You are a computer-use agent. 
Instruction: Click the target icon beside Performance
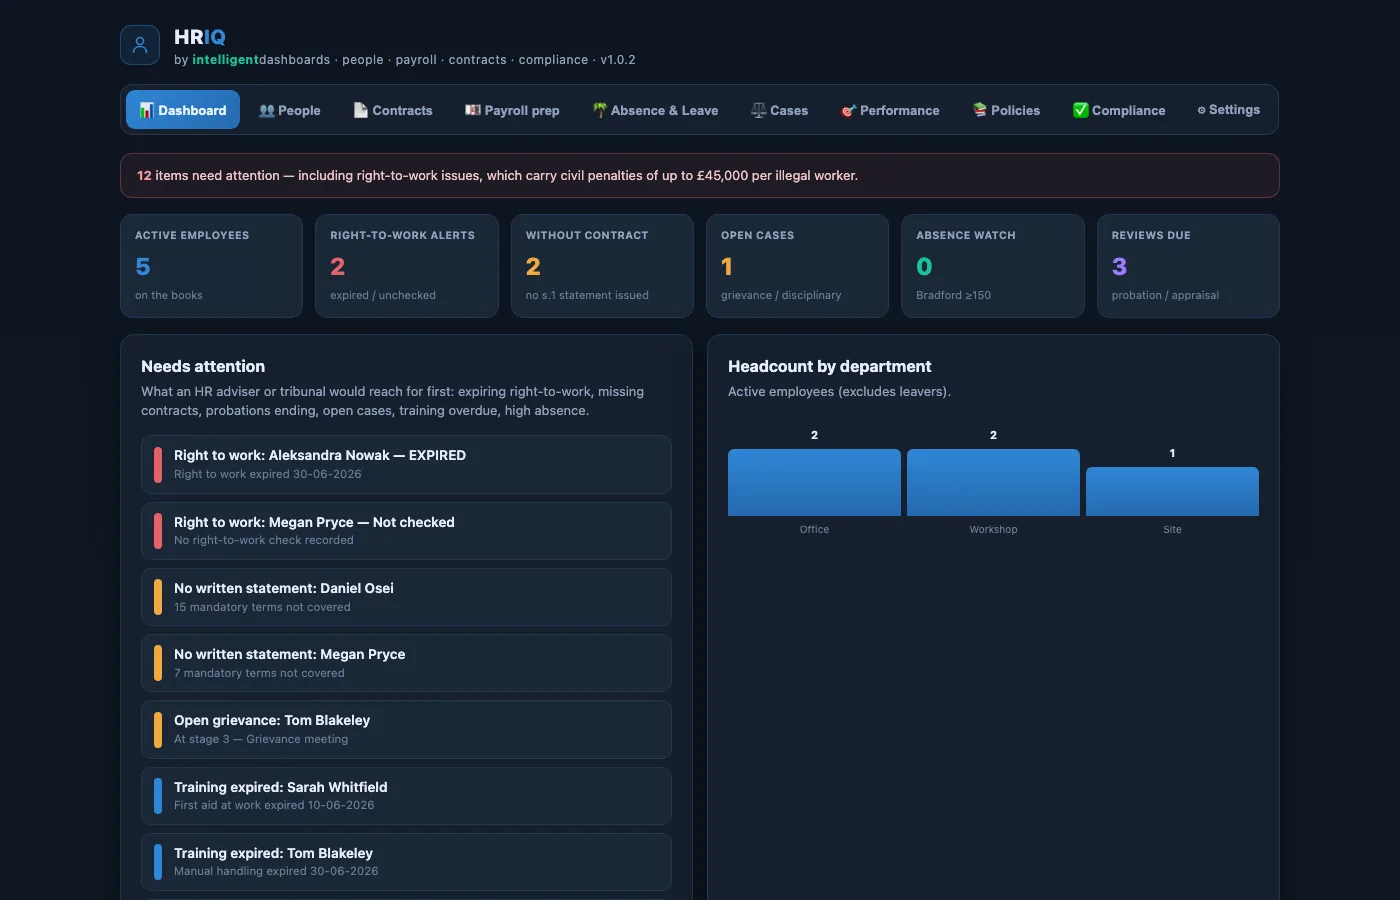(849, 111)
